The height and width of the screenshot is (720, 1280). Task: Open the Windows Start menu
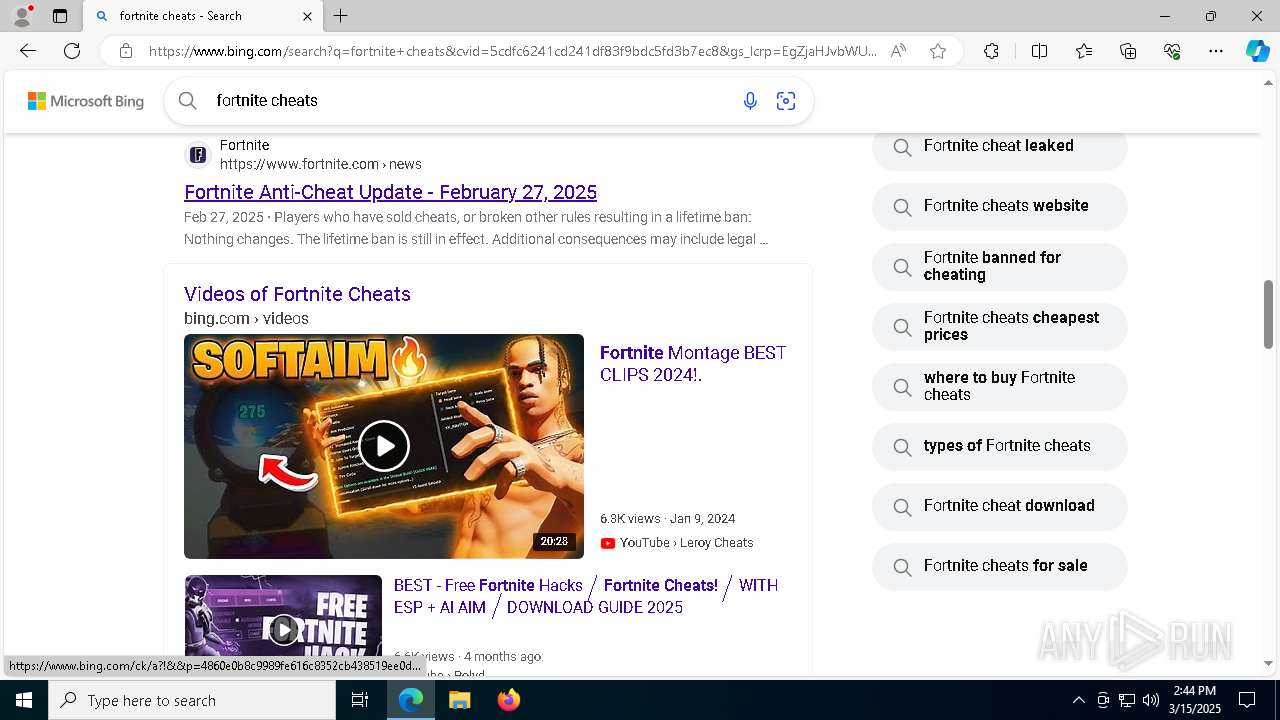(24, 700)
